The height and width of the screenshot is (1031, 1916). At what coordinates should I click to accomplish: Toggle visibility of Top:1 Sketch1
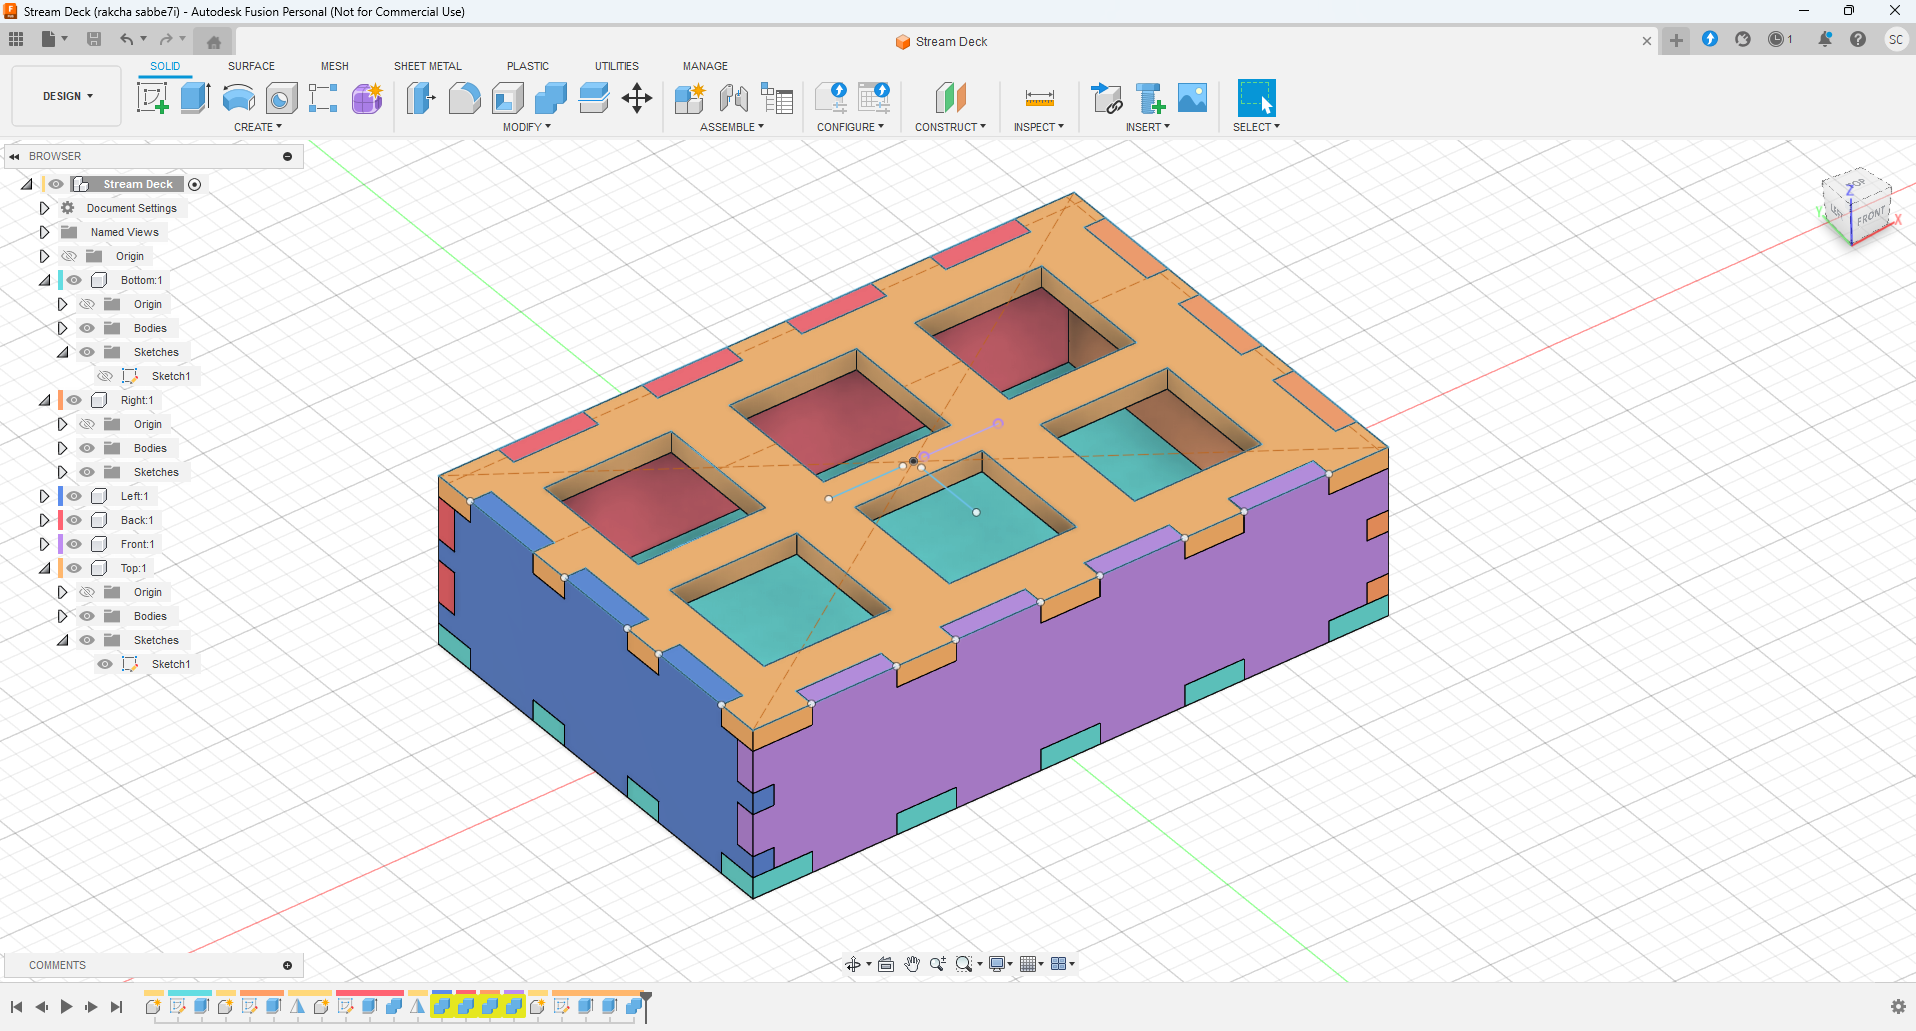(x=105, y=664)
